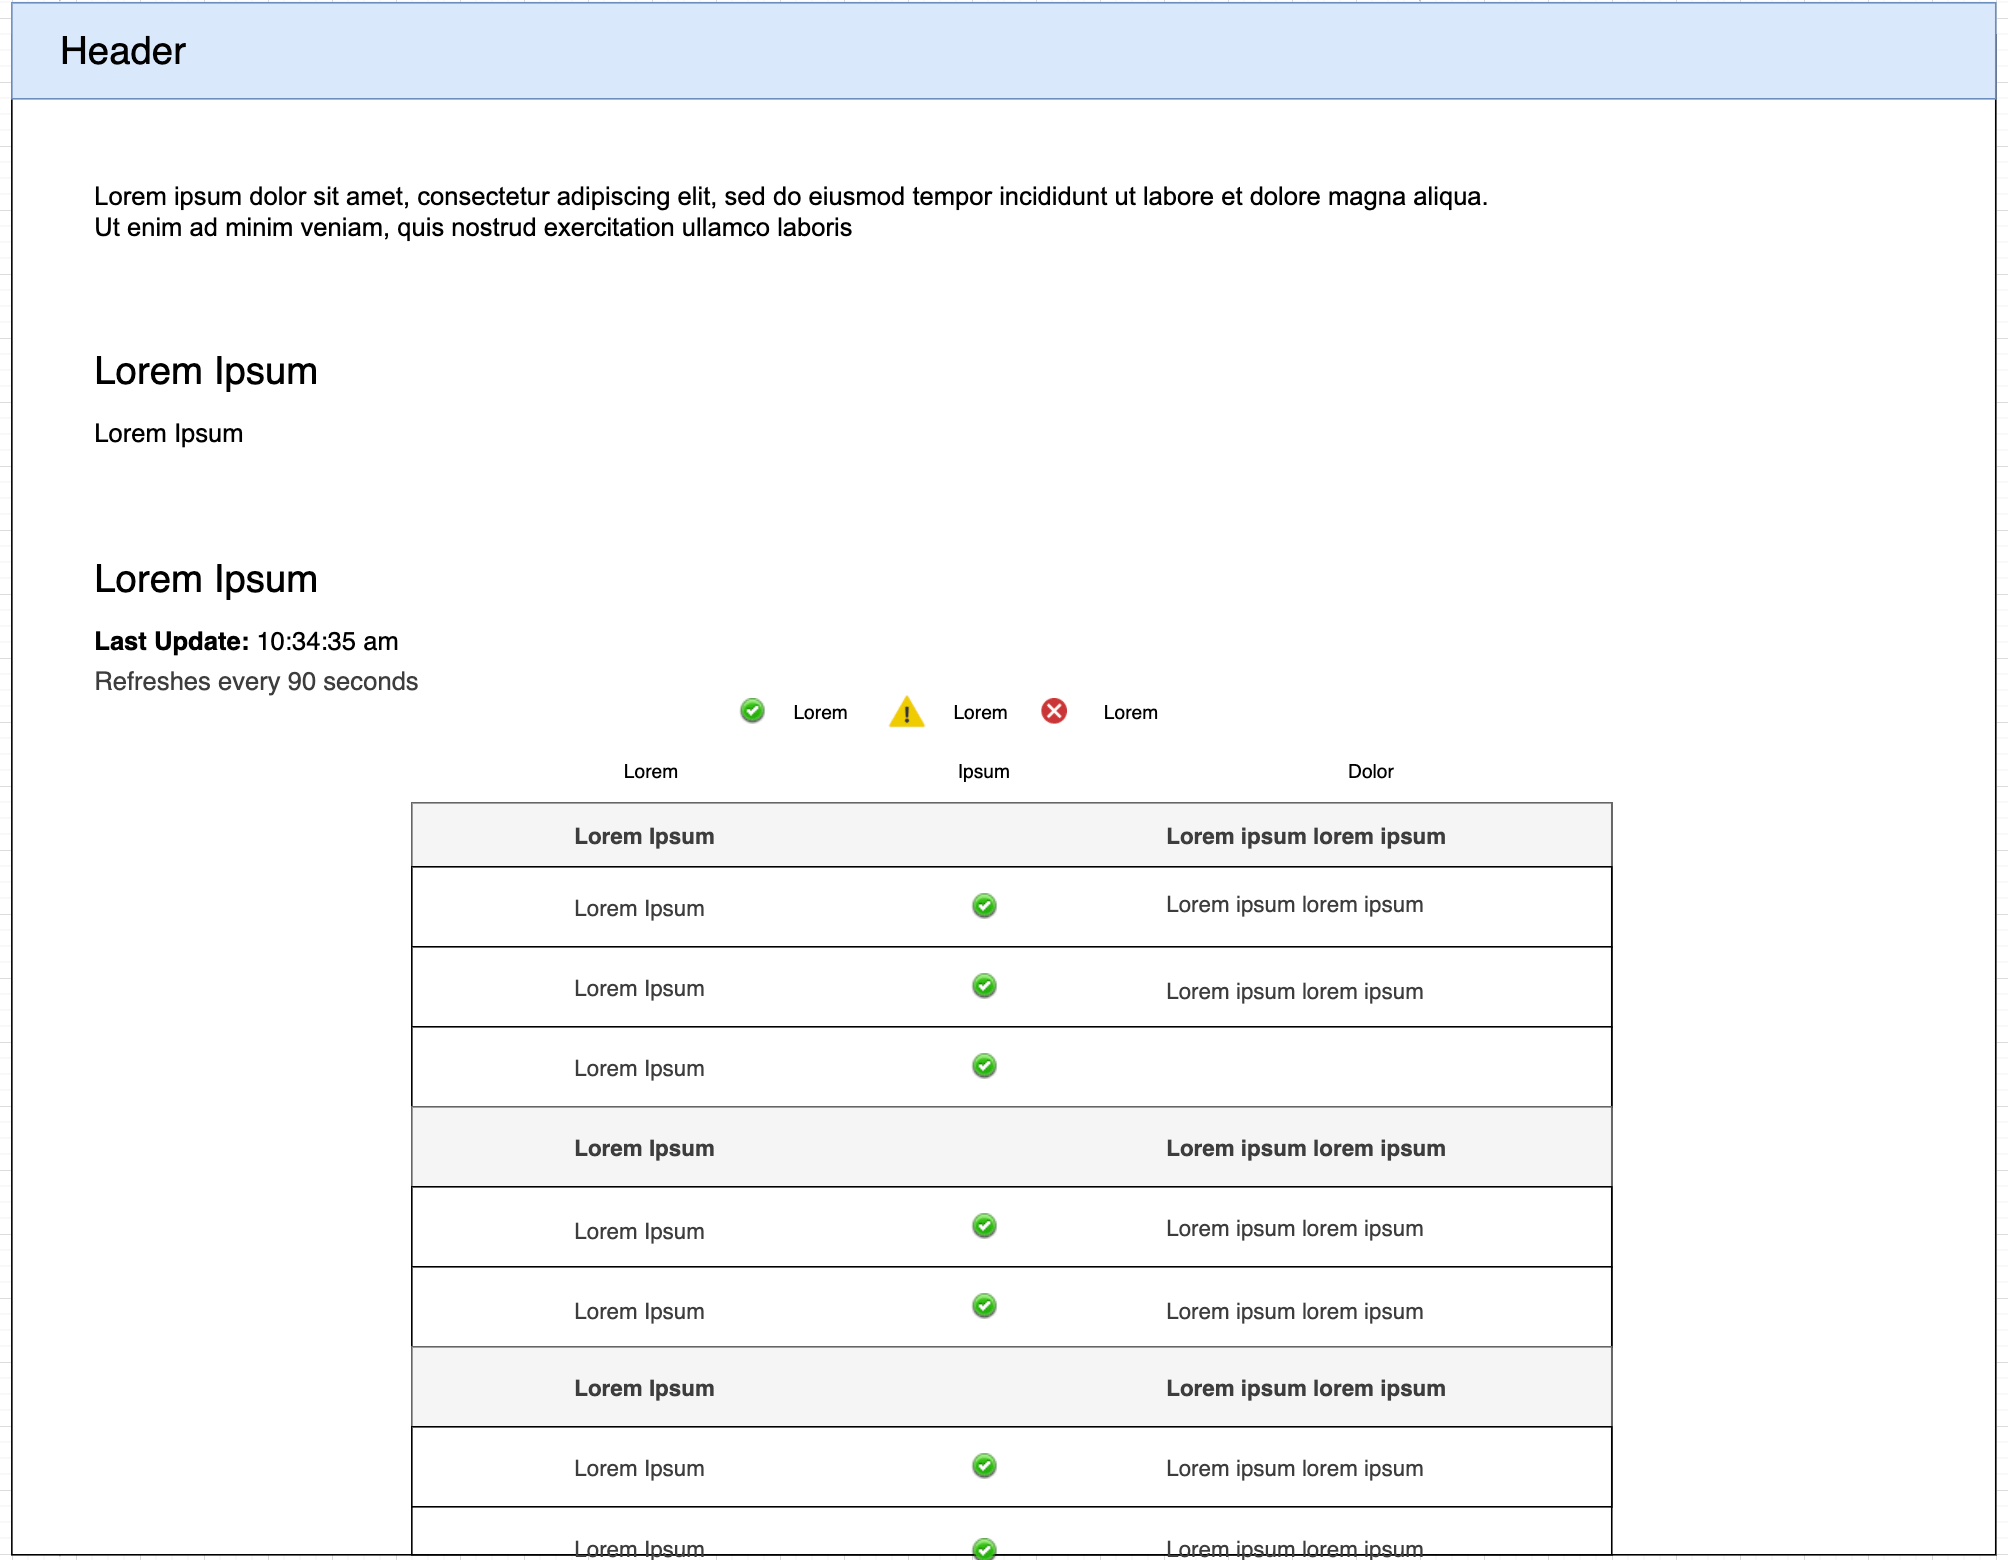Screen dimensions: 2008x1560
Task: Click the status check in the second table row
Action: click(984, 986)
